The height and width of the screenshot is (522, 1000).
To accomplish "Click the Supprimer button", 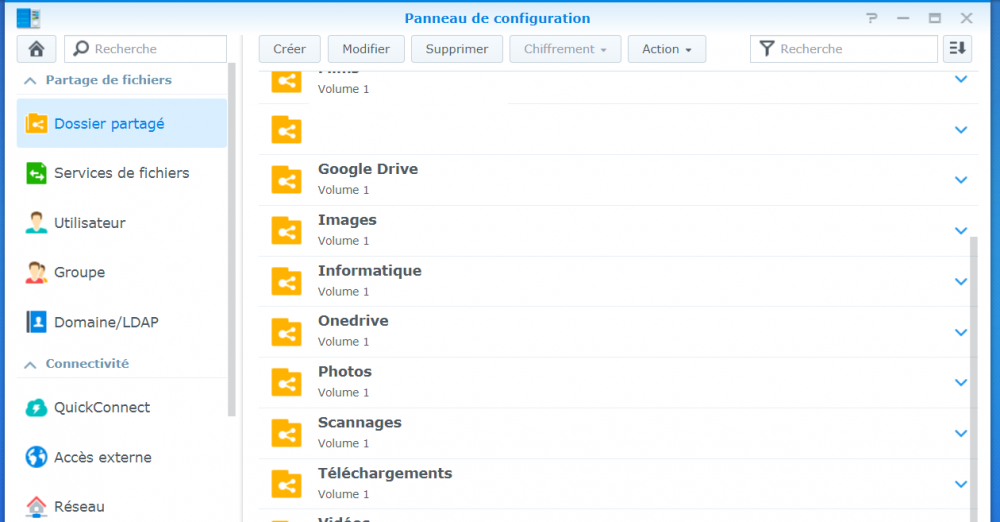I will point(457,49).
